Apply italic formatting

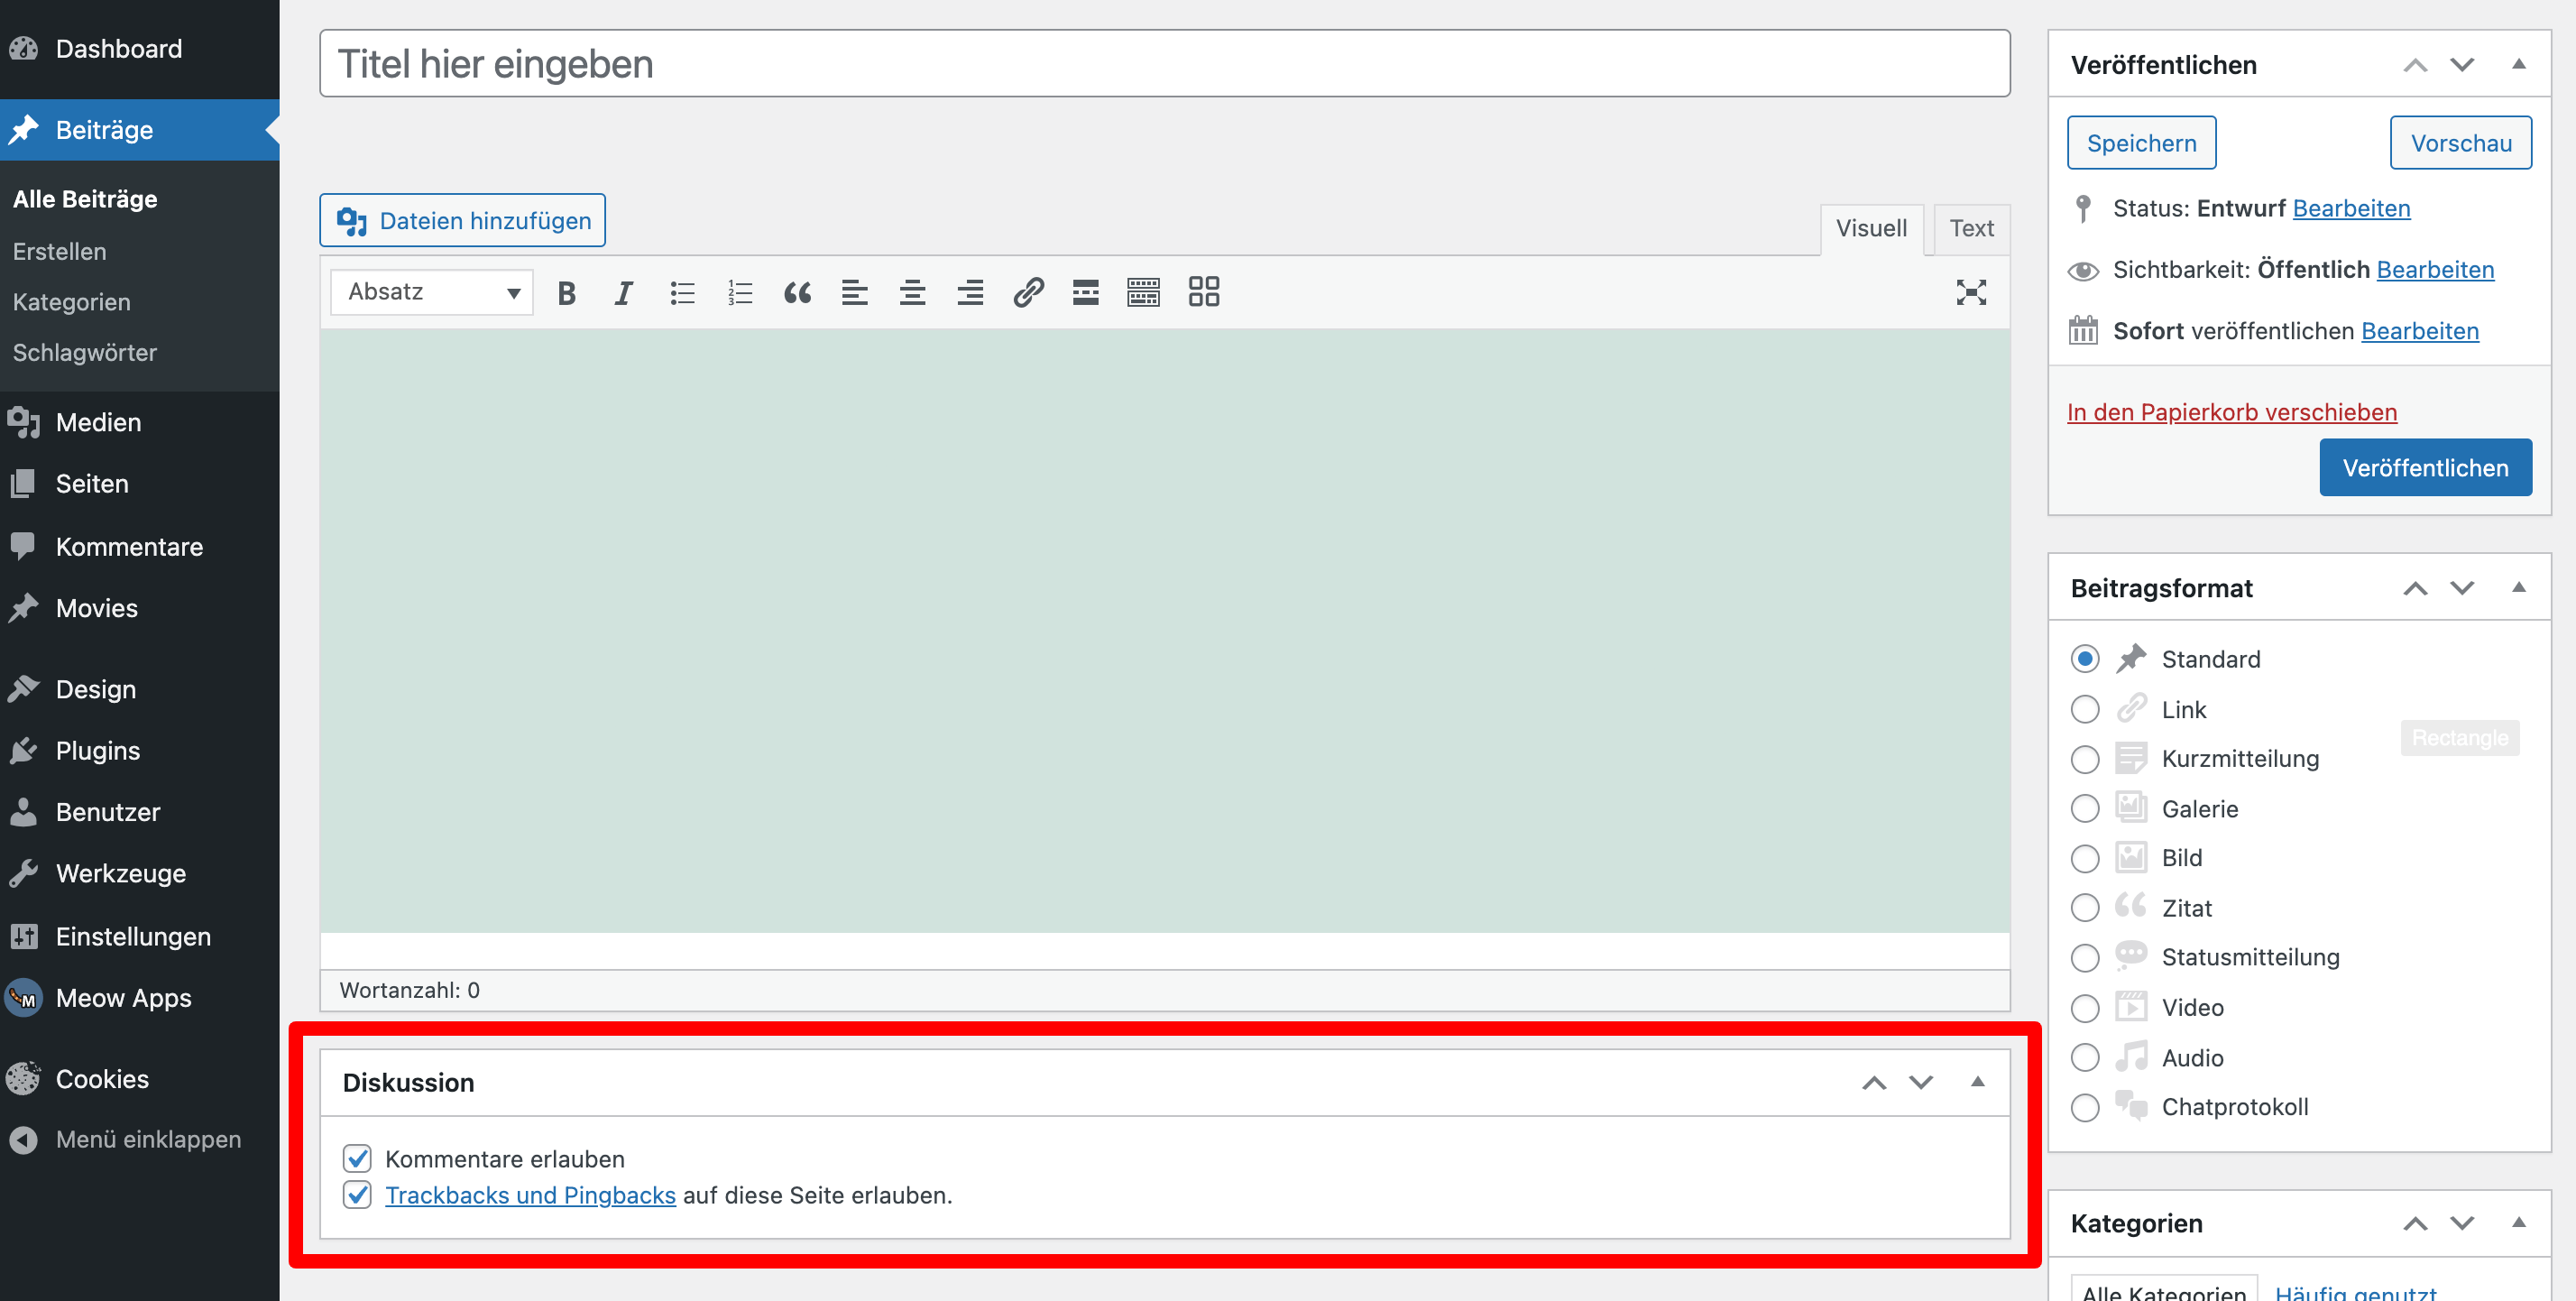(x=623, y=292)
